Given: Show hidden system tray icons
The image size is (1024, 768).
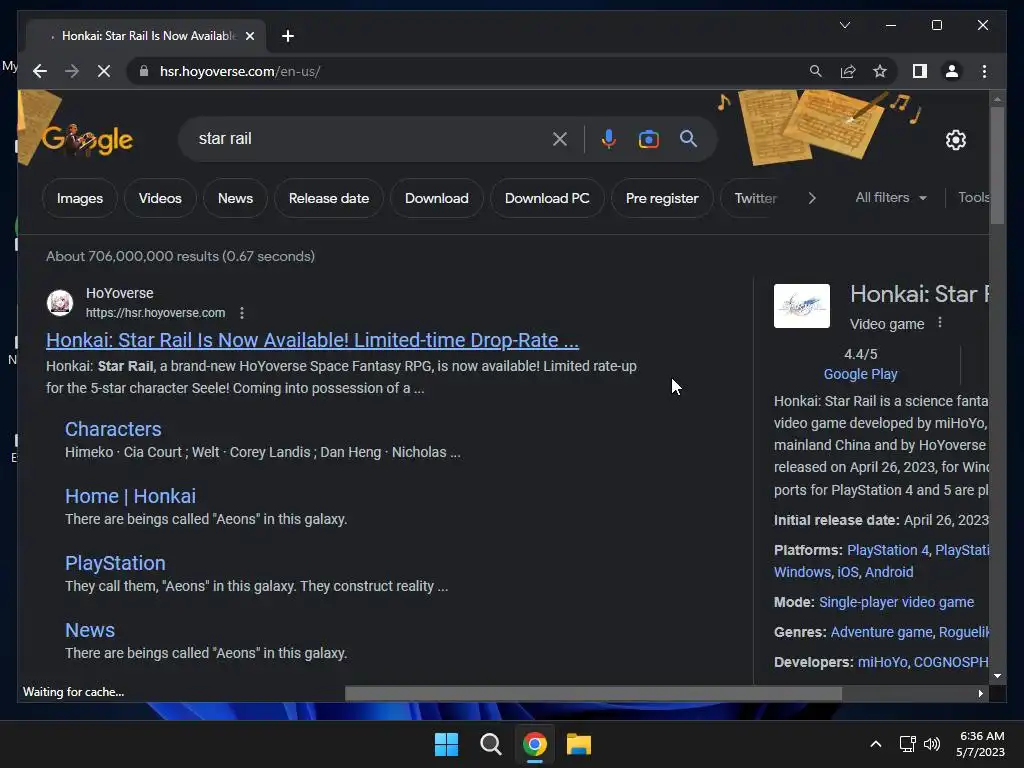Looking at the screenshot, I should click(876, 744).
